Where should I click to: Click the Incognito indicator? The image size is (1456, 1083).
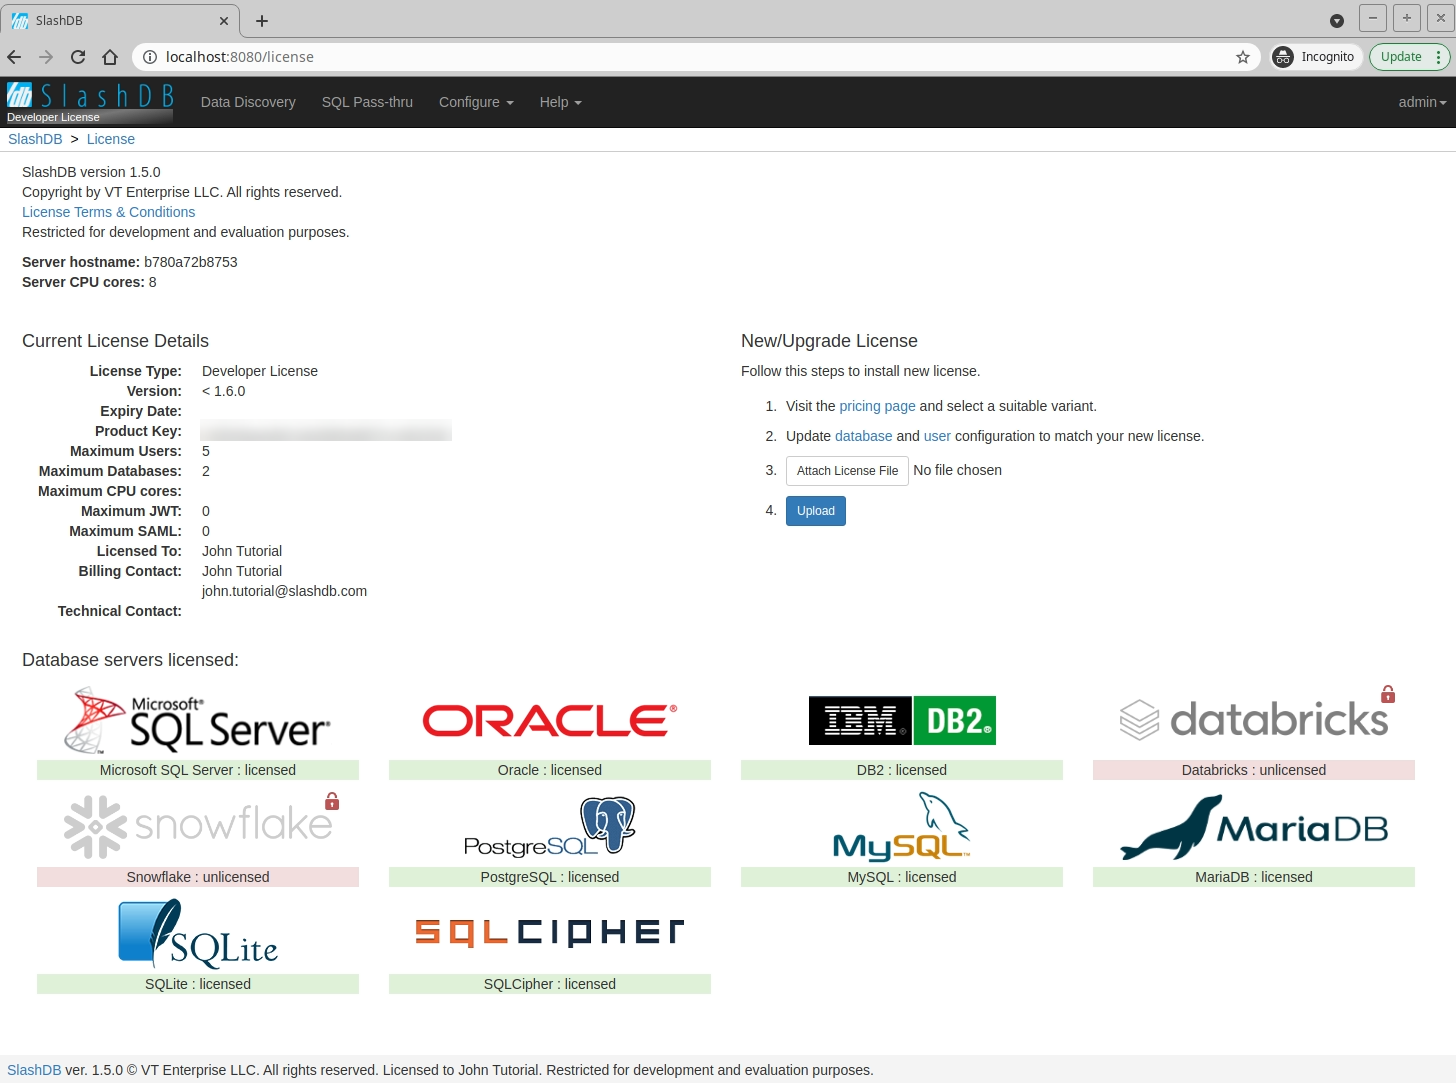1316,57
